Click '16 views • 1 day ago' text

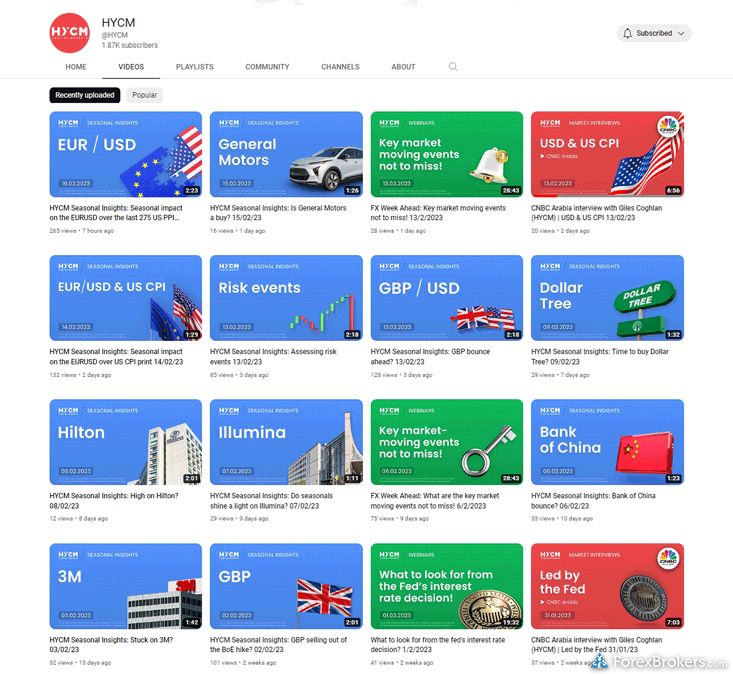click(x=237, y=231)
